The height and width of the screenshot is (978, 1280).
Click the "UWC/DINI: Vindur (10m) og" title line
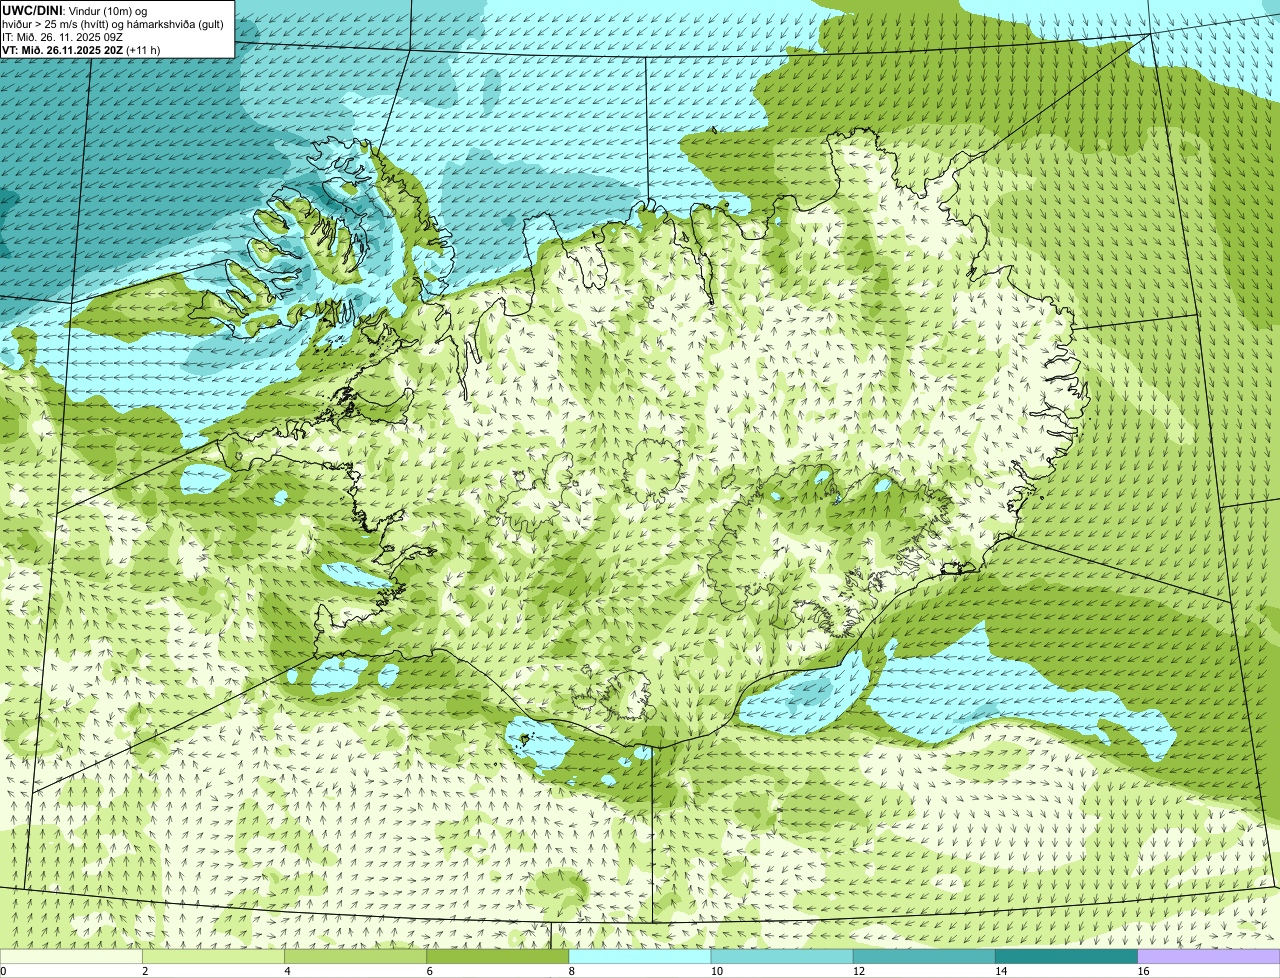[x=75, y=10]
